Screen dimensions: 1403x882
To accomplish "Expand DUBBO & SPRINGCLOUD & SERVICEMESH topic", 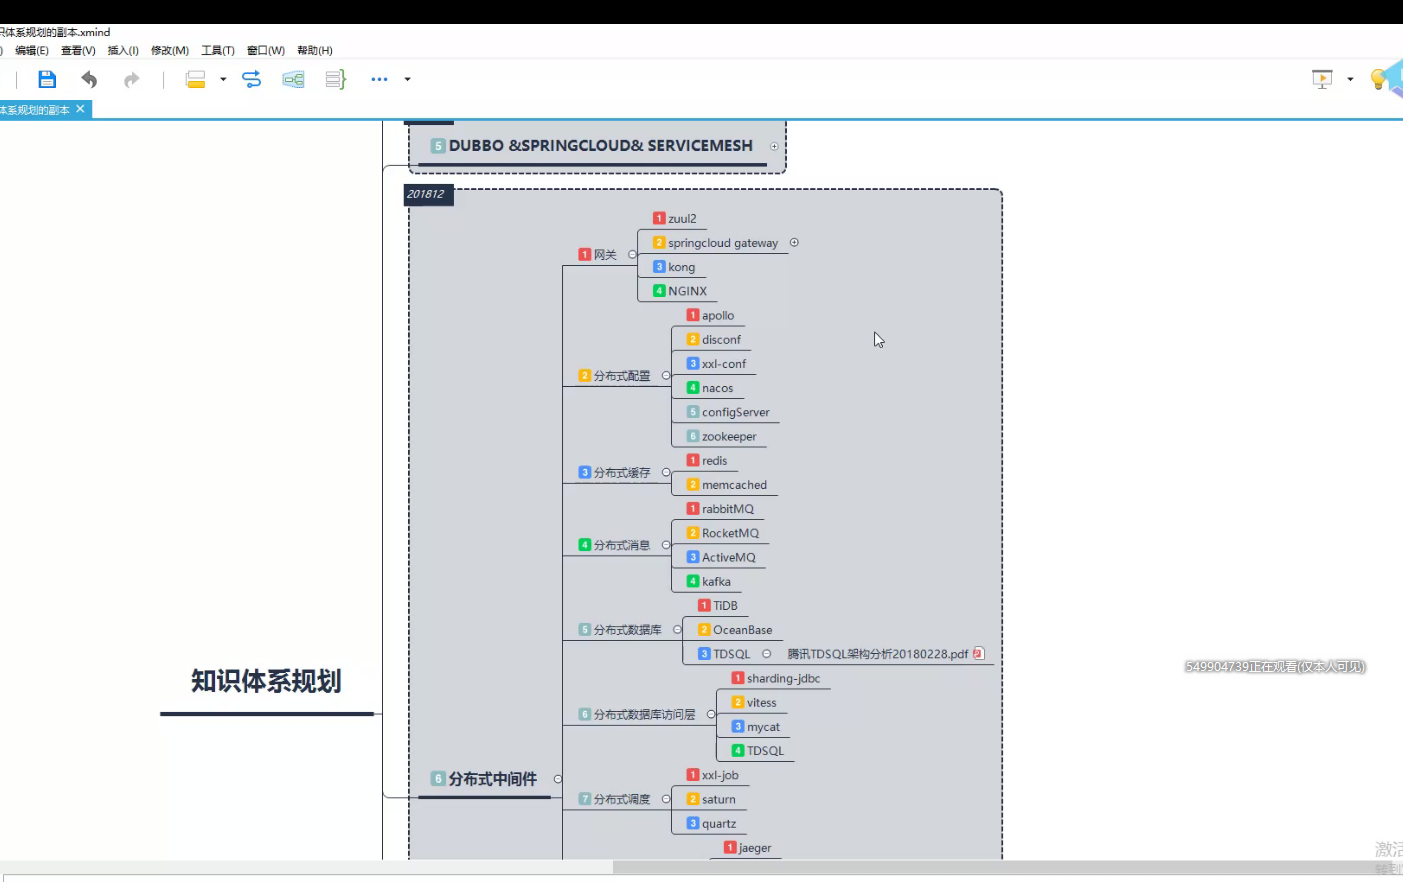I will point(774,147).
